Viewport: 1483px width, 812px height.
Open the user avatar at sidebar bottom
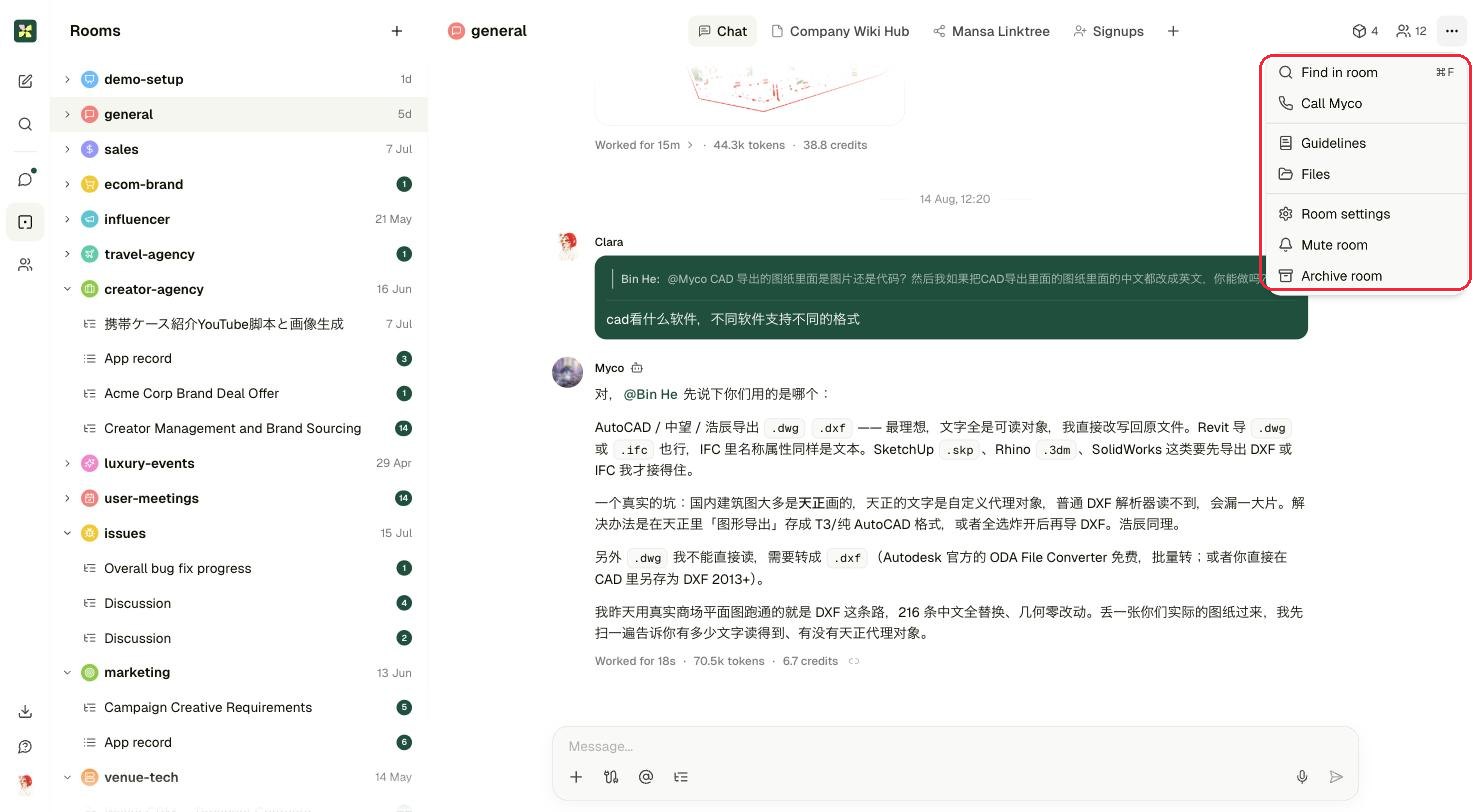point(25,782)
